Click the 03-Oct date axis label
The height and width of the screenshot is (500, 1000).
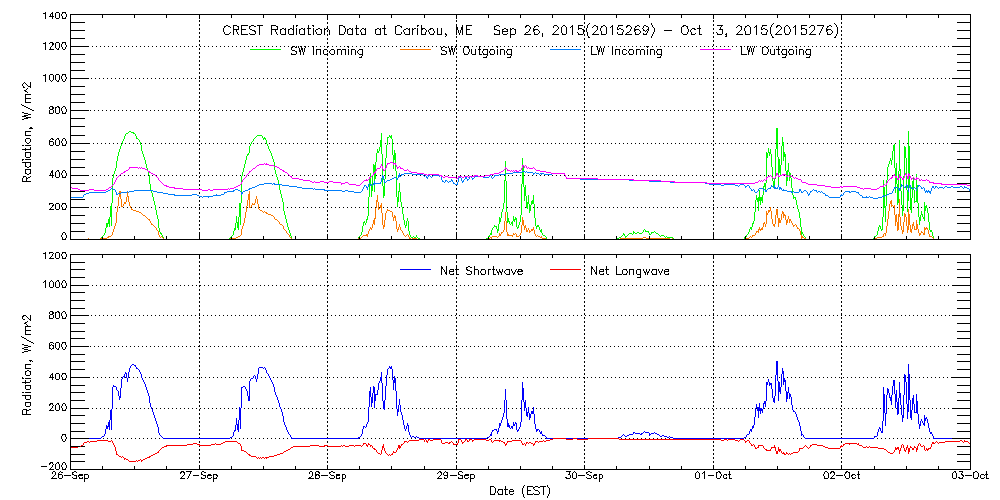(966, 476)
